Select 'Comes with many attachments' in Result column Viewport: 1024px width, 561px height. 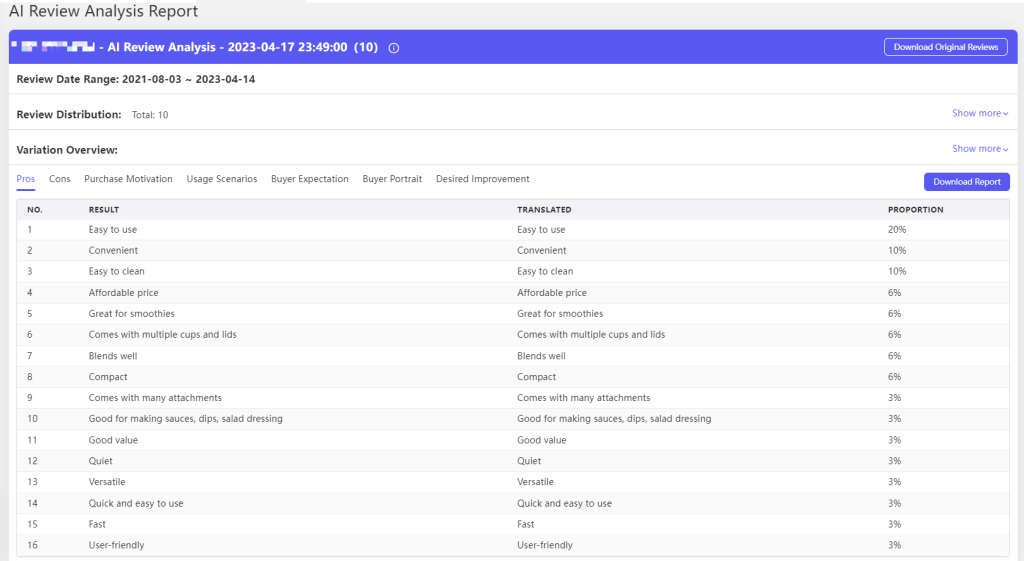point(155,398)
